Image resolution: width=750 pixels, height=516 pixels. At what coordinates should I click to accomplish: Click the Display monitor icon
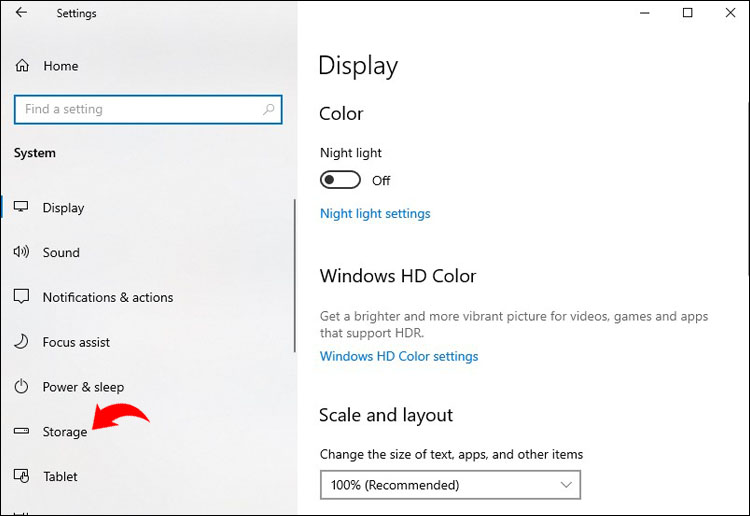[21, 208]
